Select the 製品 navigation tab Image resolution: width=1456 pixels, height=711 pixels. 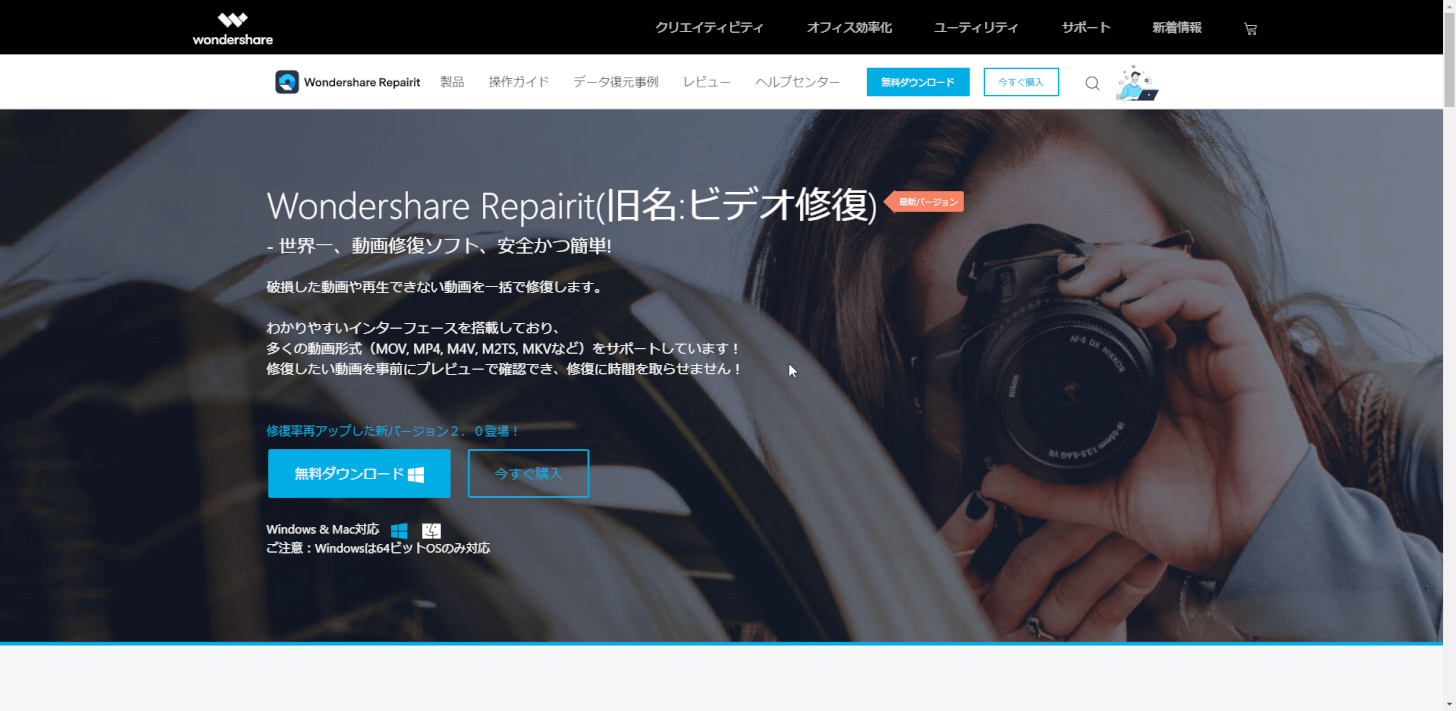(452, 82)
